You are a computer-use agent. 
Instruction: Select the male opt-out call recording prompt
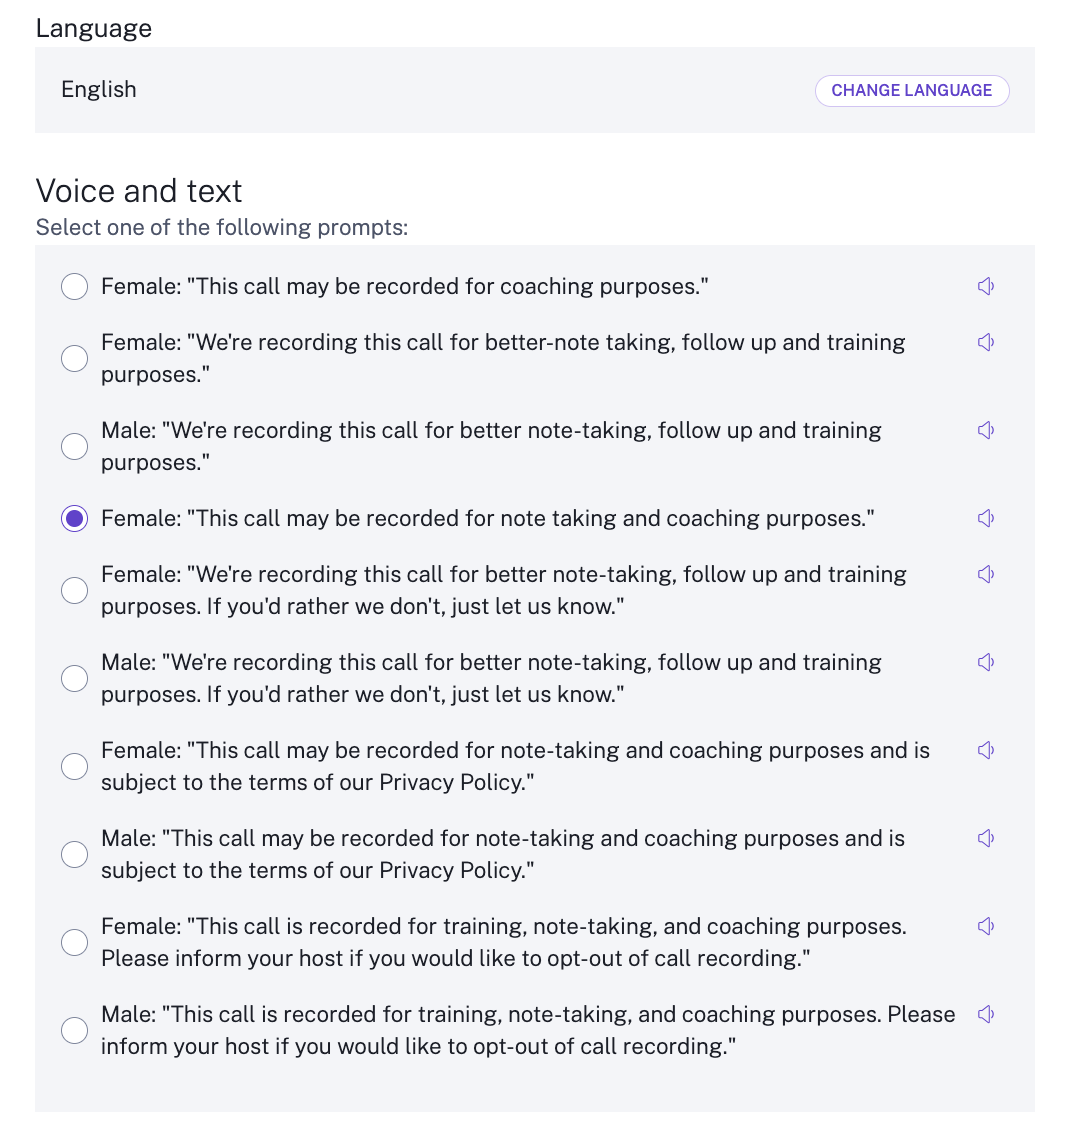tap(74, 1030)
